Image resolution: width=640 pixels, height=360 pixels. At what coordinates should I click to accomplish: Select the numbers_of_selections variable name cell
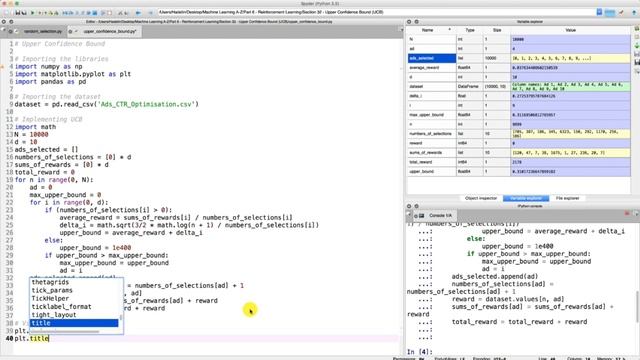(431, 134)
